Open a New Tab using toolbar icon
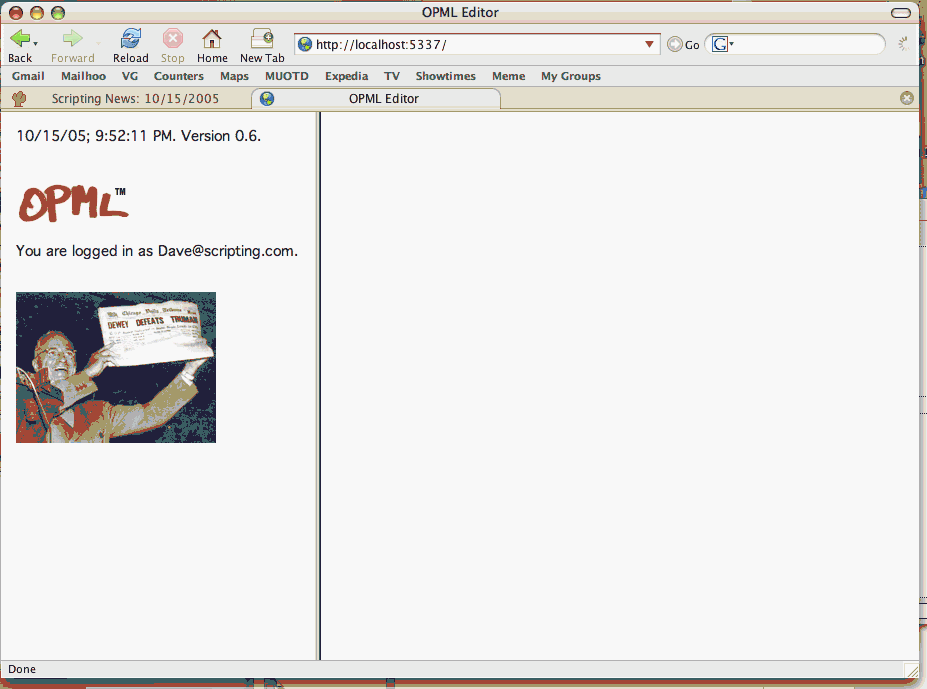 pos(262,39)
